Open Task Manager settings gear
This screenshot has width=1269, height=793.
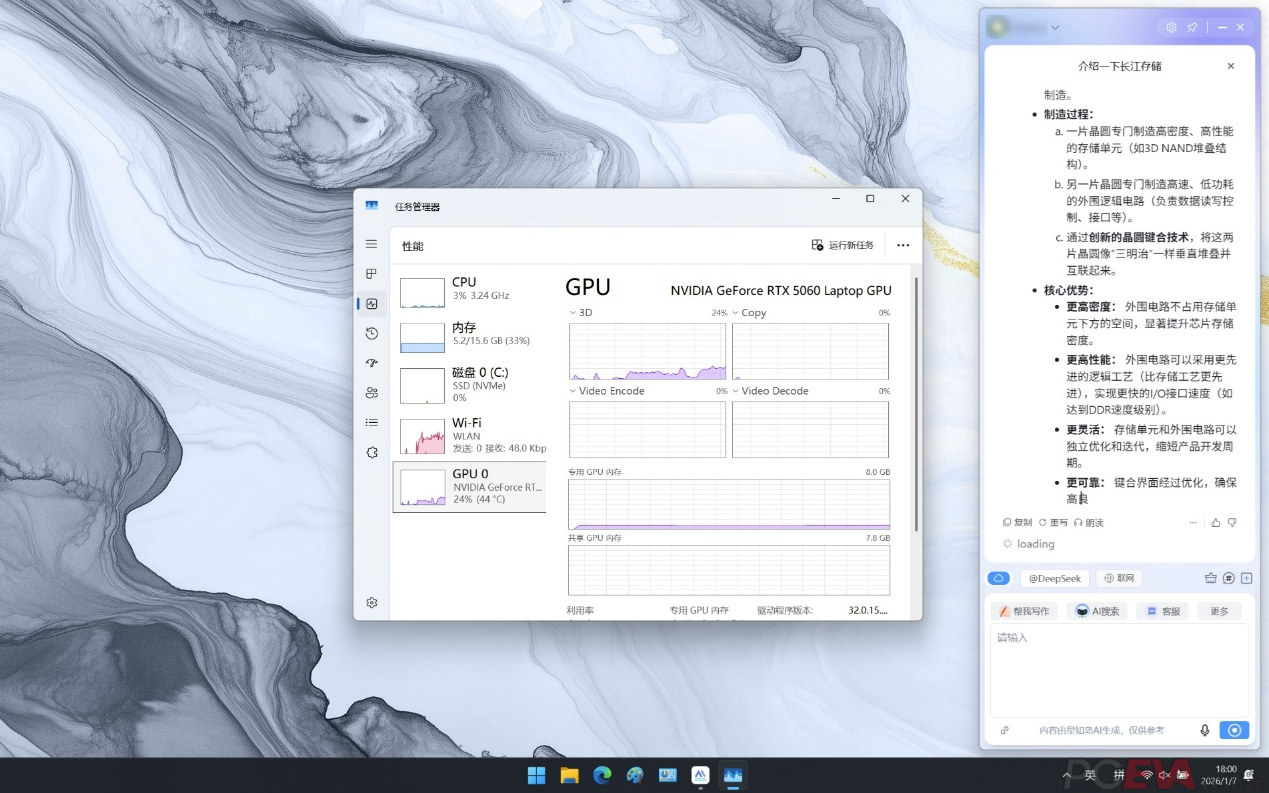(372, 602)
